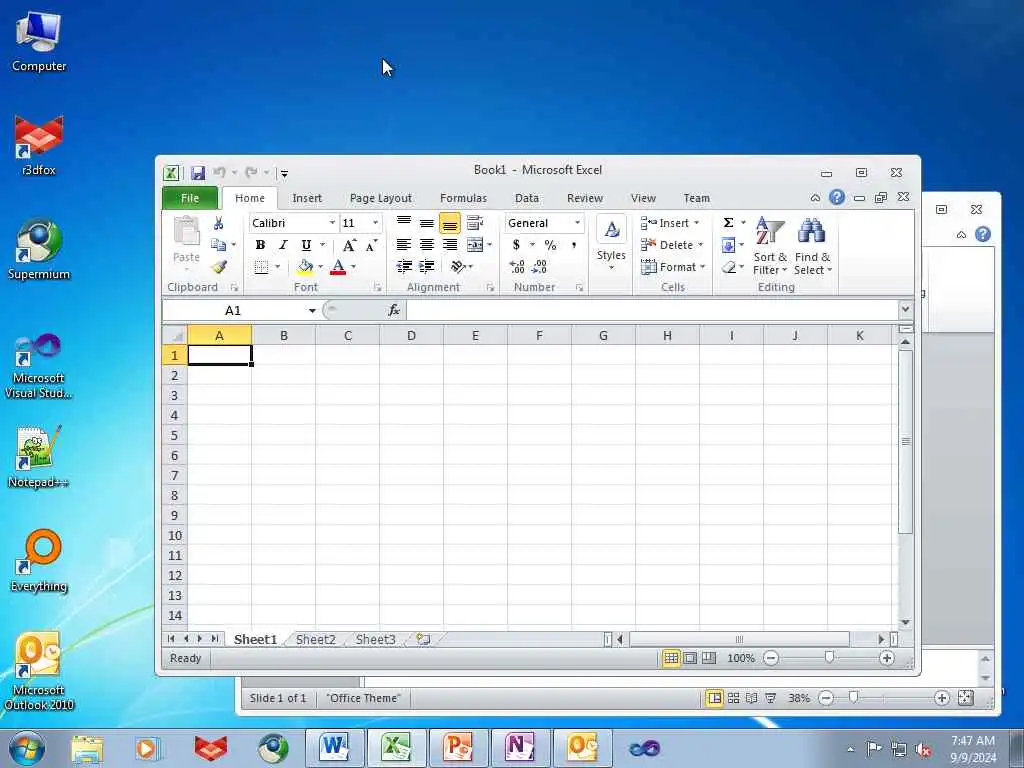1024x768 pixels.
Task: Expand the Styles dropdown
Action: [611, 244]
